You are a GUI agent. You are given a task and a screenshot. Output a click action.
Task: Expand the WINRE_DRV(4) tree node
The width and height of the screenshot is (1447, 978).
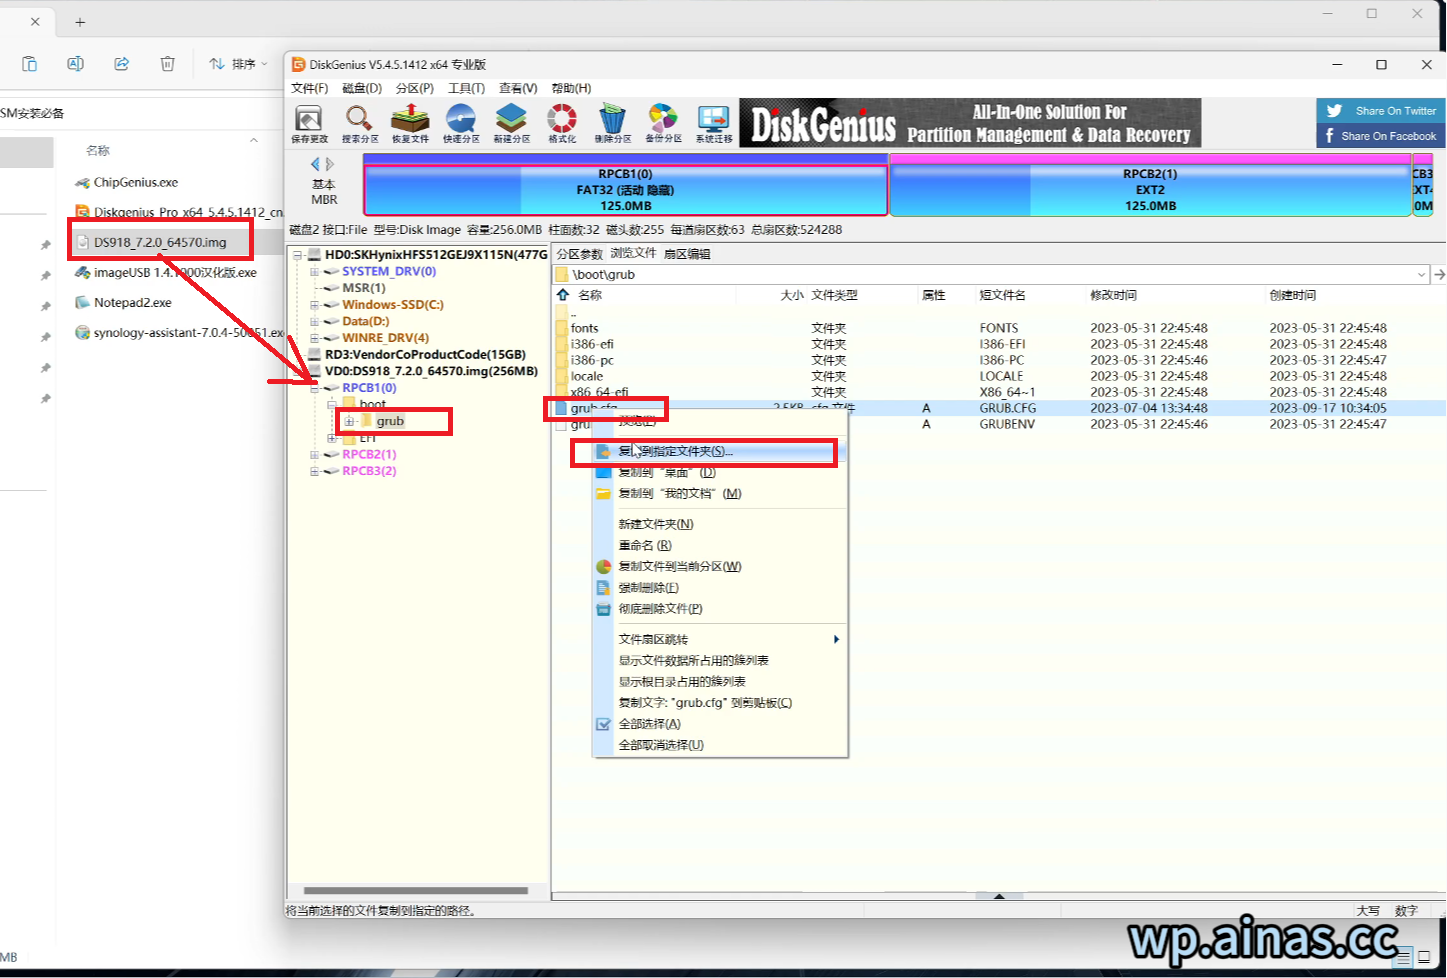tap(314, 338)
